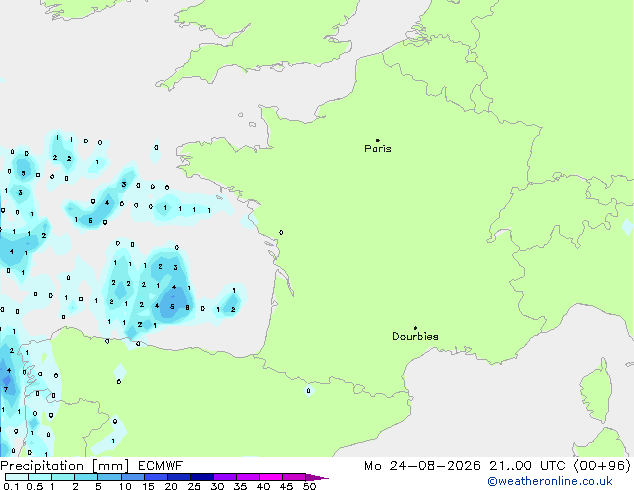The width and height of the screenshot is (634, 490).
Task: Click the legend scale label '25'
Action: coord(194,486)
